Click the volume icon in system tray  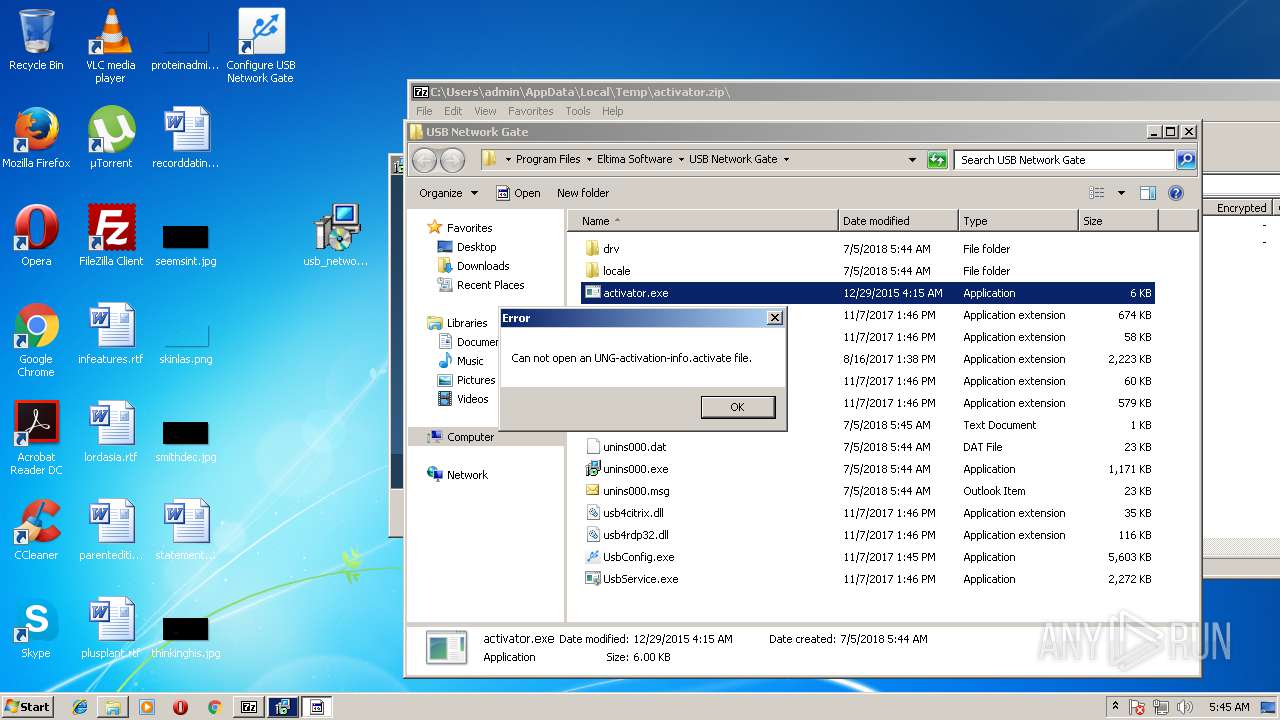tap(1186, 707)
